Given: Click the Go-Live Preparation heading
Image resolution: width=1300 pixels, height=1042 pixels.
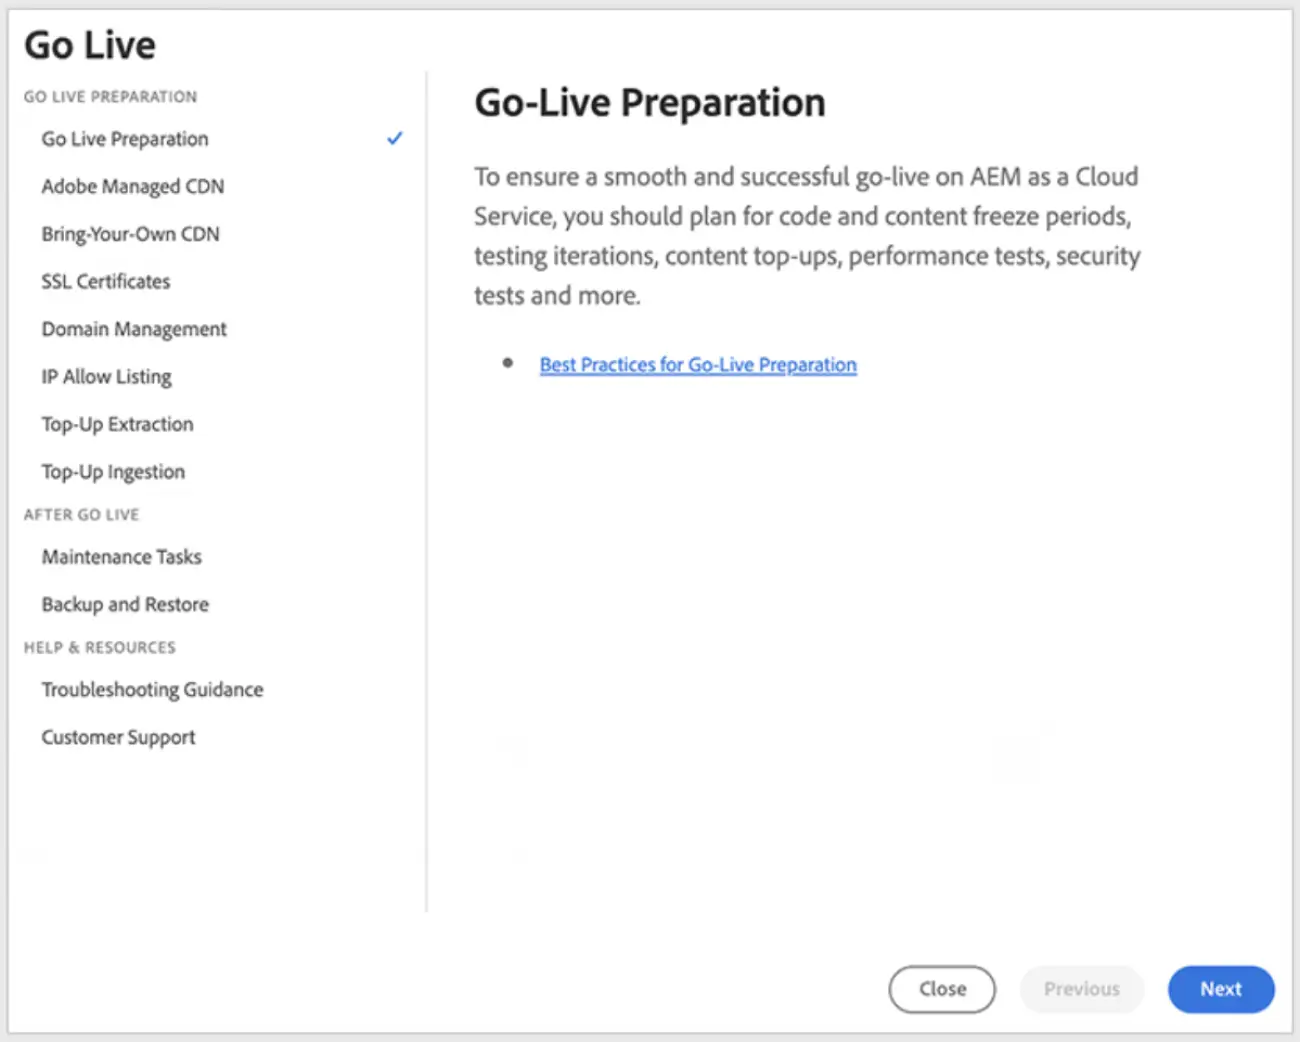Looking at the screenshot, I should (x=650, y=103).
